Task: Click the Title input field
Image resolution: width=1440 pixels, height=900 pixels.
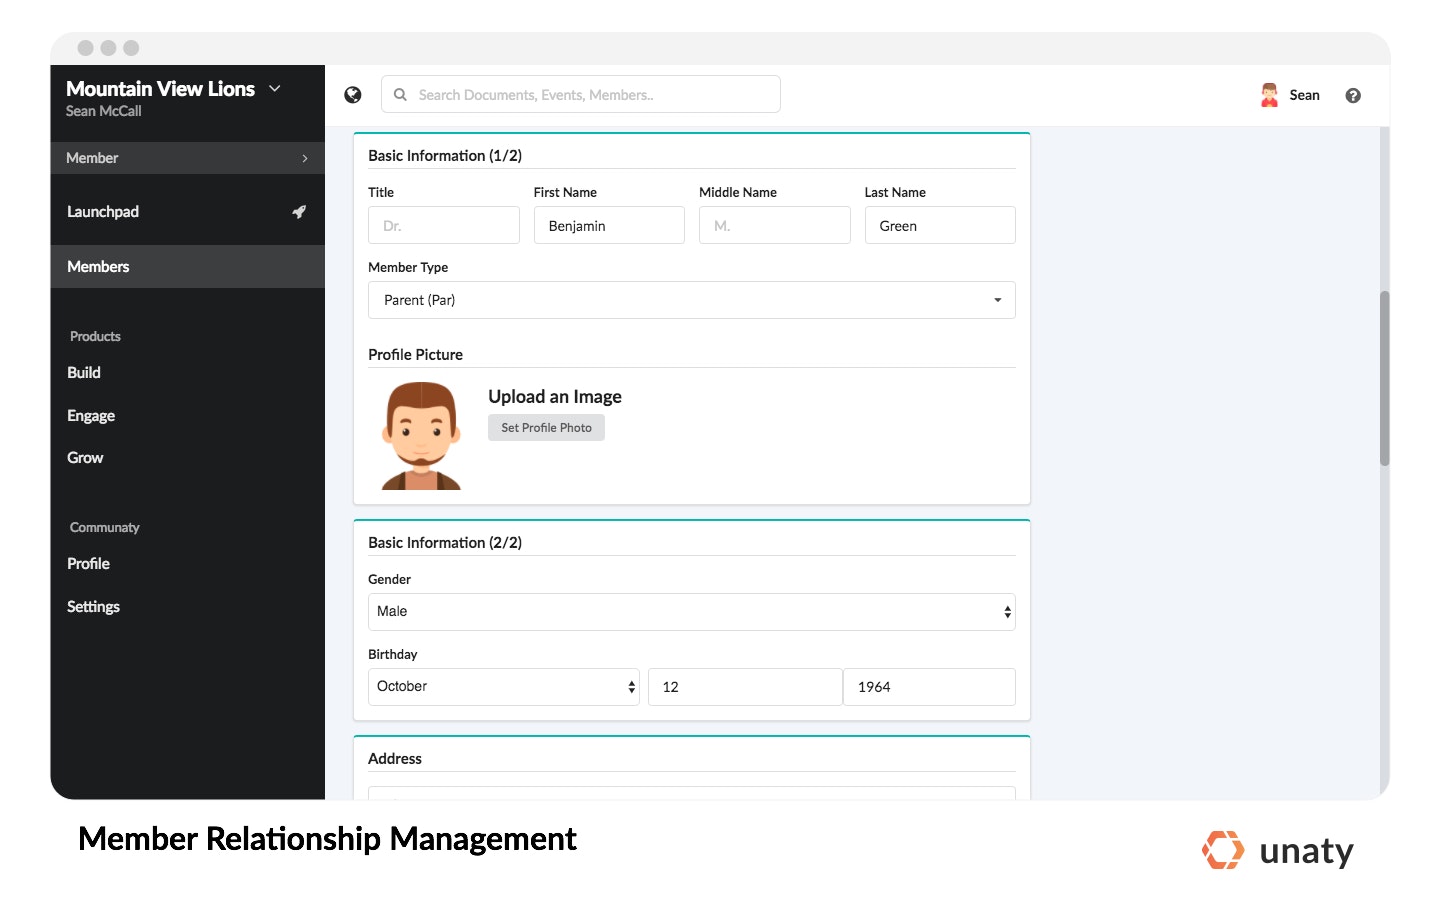Action: (x=444, y=225)
